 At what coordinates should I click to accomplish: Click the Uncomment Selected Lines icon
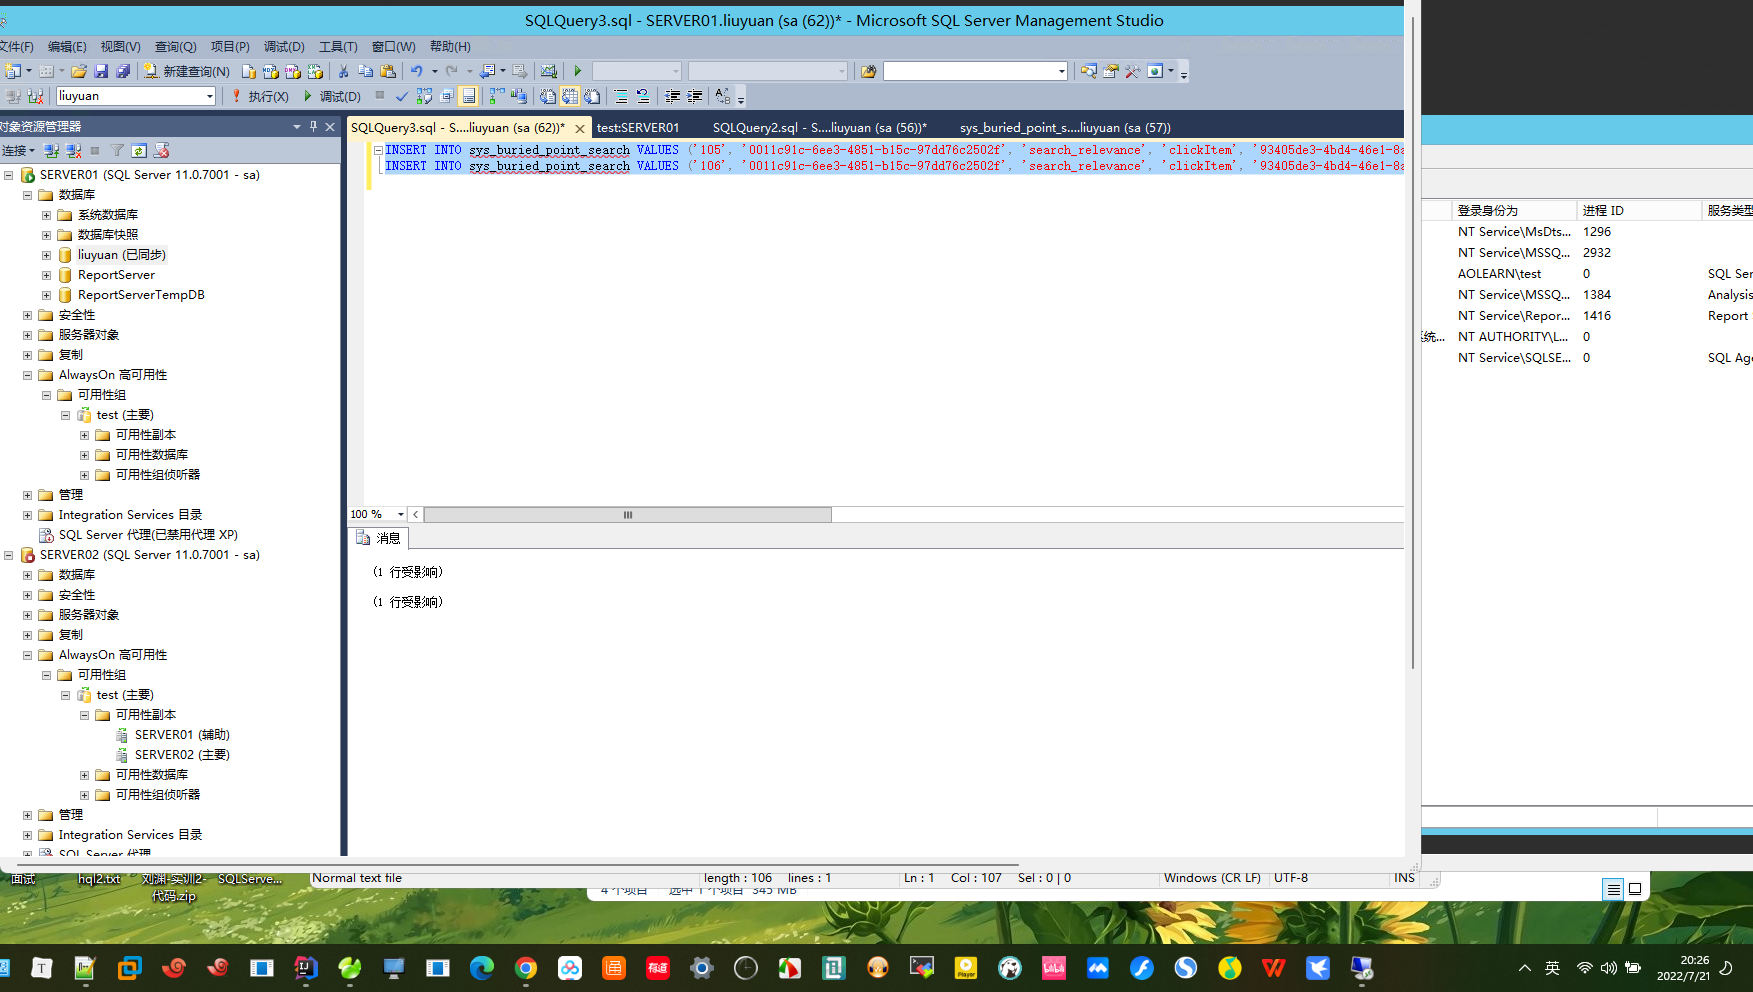pyautogui.click(x=643, y=96)
